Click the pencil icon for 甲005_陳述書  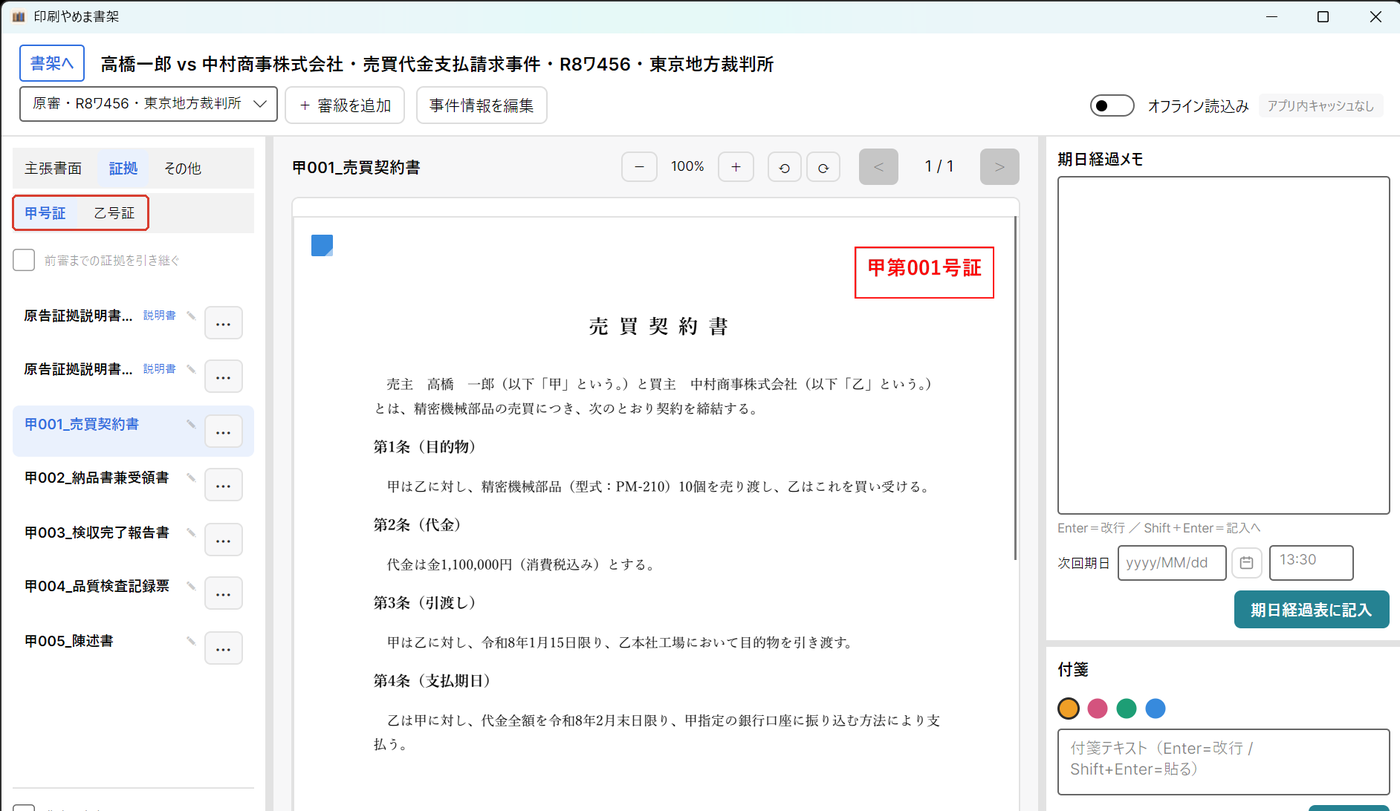[x=191, y=640]
